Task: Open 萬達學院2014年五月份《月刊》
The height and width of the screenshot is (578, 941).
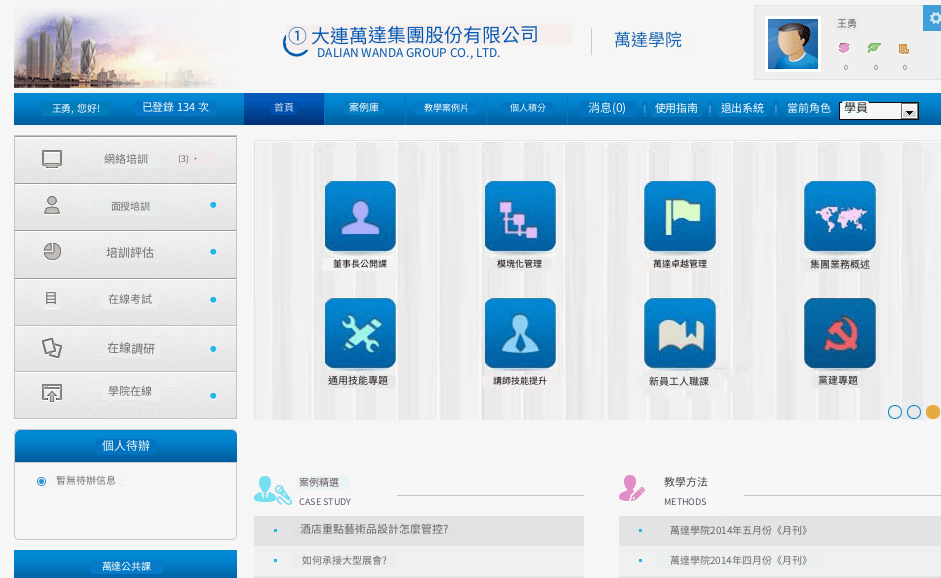Action: (739, 531)
